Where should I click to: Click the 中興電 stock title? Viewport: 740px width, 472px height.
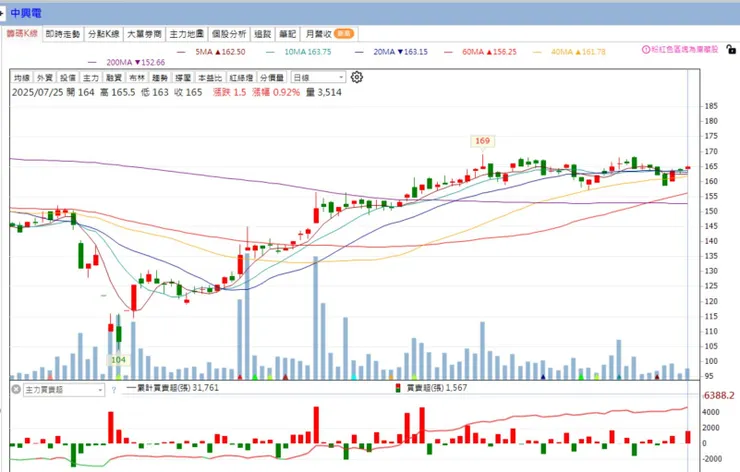tap(26, 13)
